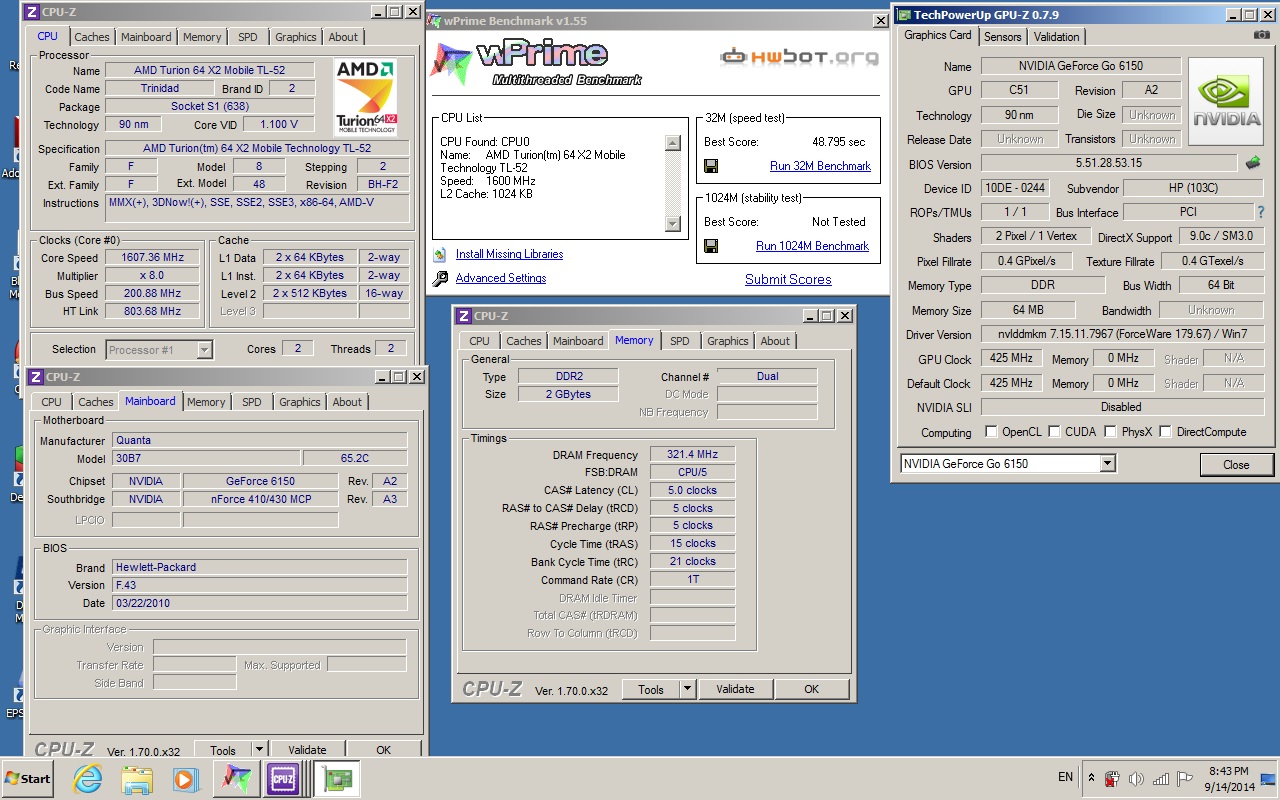
Task: Open the Advanced Settings link
Action: tap(501, 278)
